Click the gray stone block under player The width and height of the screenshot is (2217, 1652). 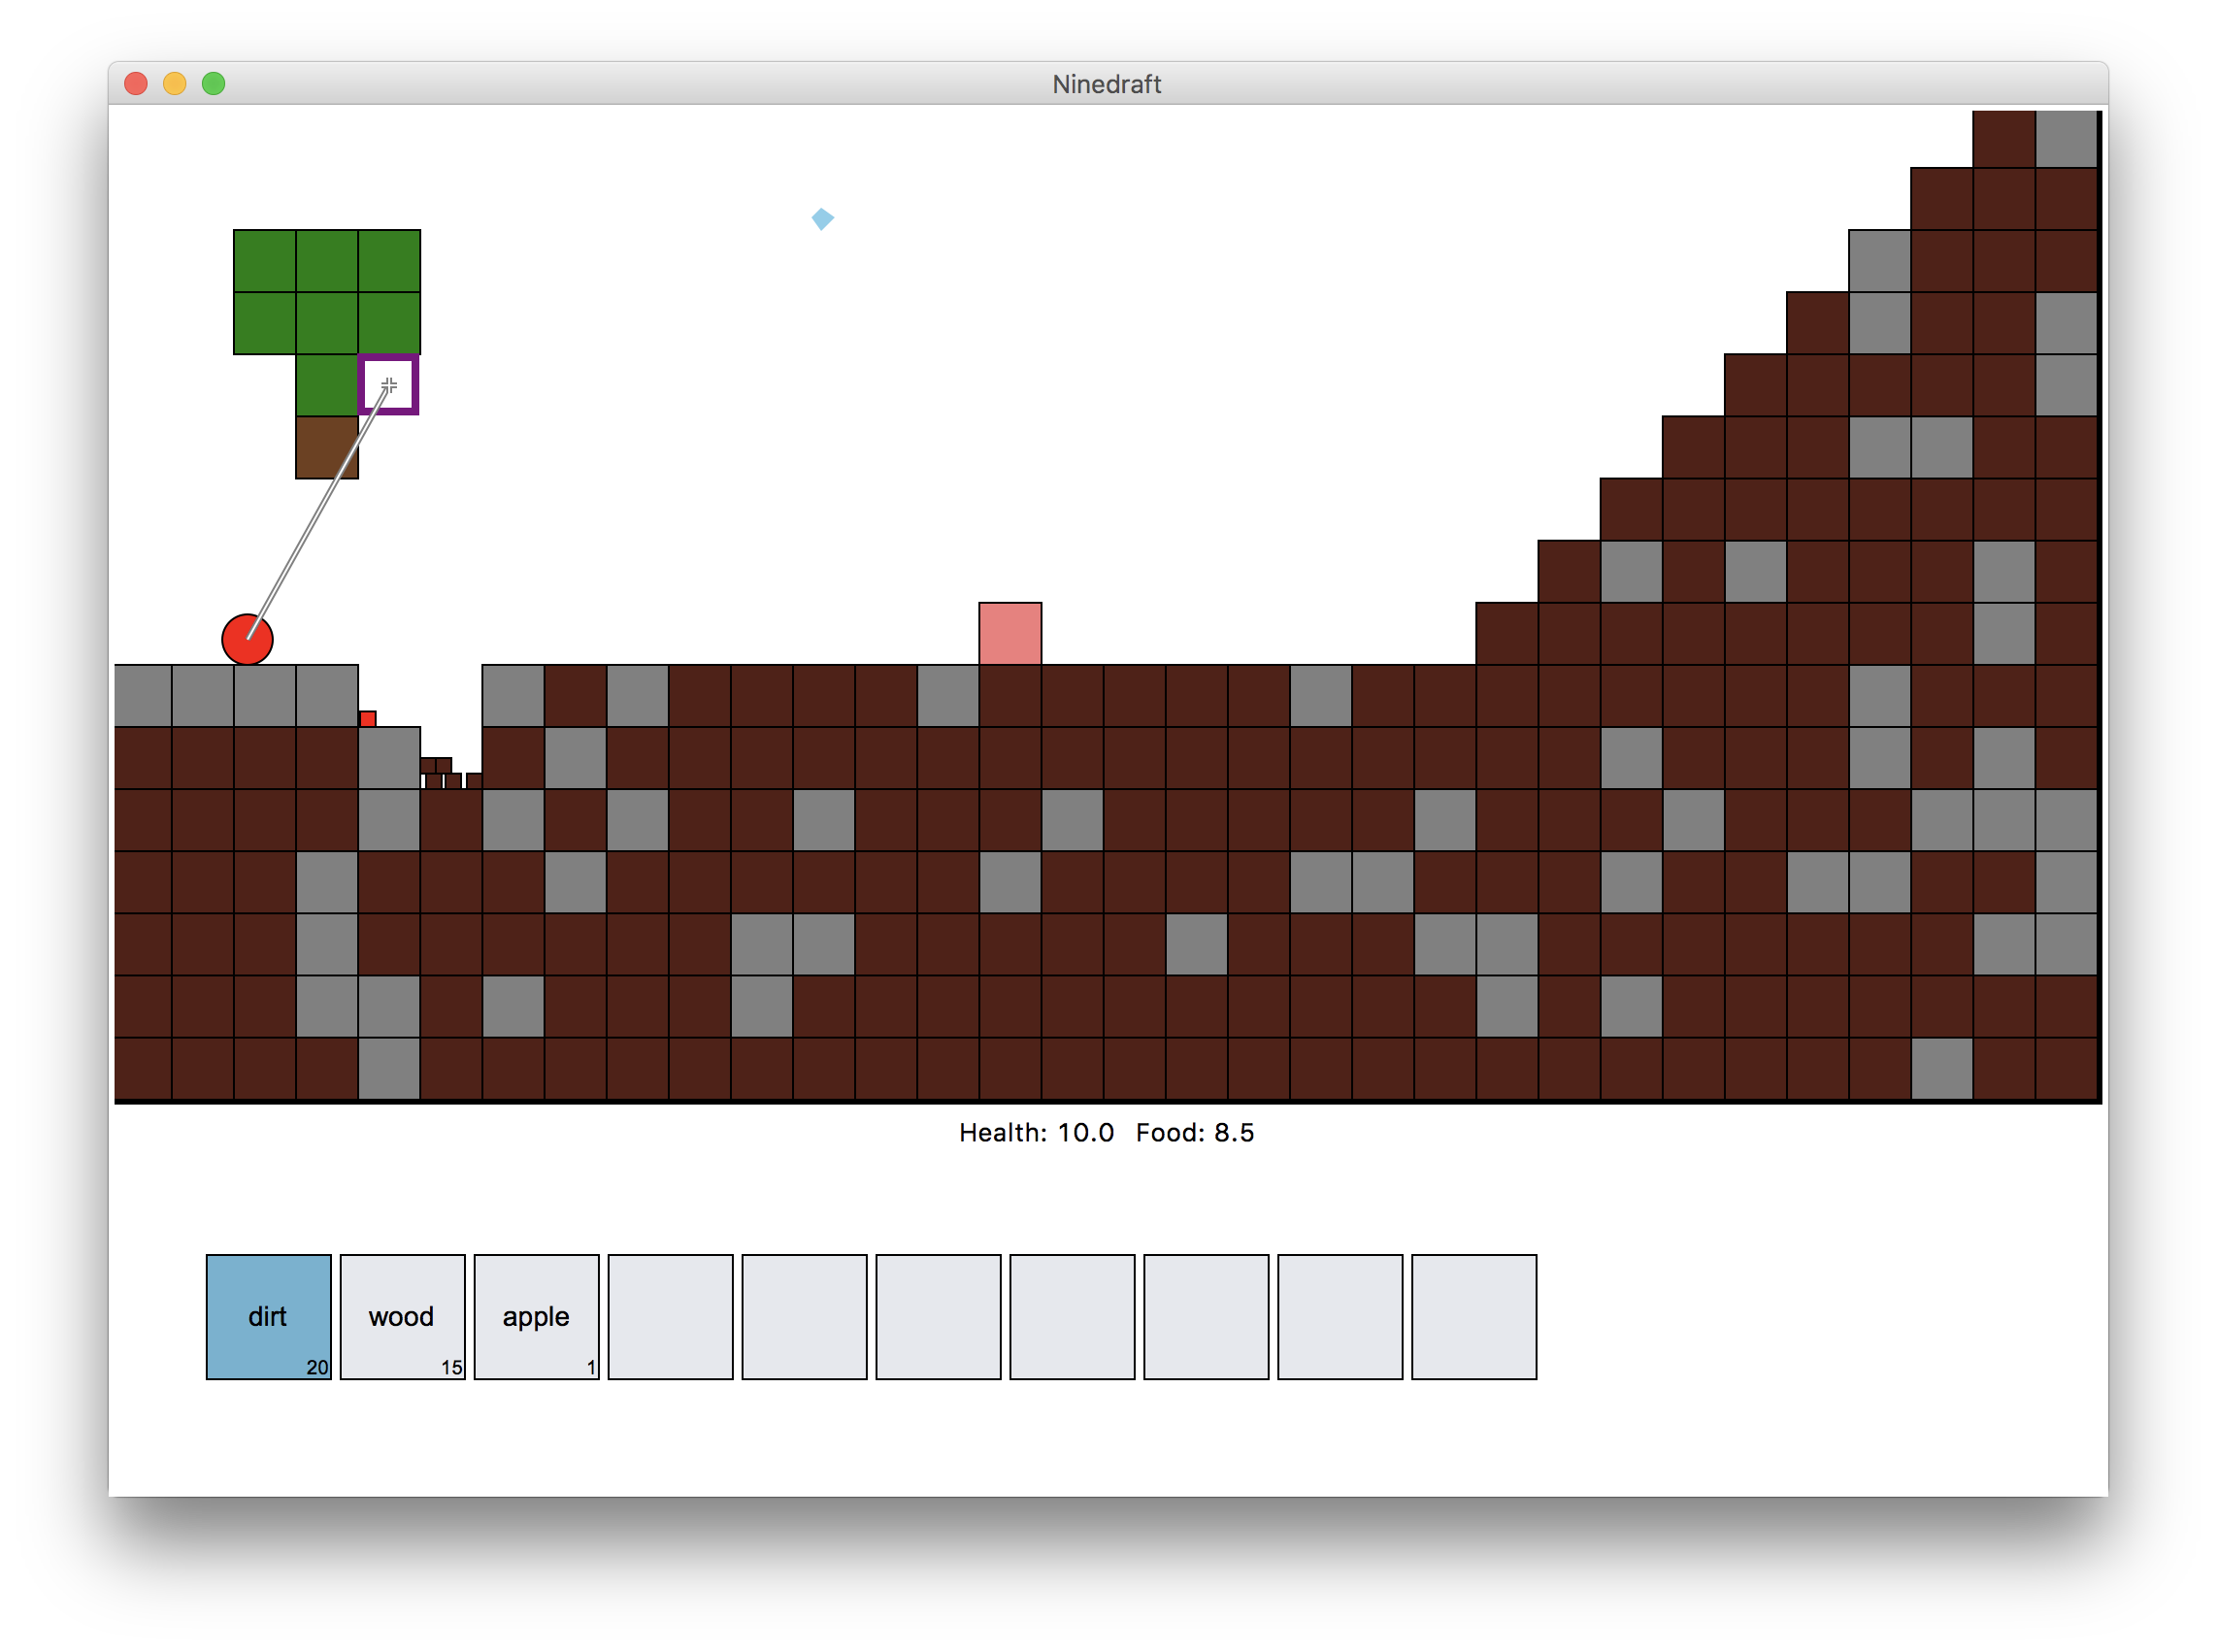click(265, 695)
